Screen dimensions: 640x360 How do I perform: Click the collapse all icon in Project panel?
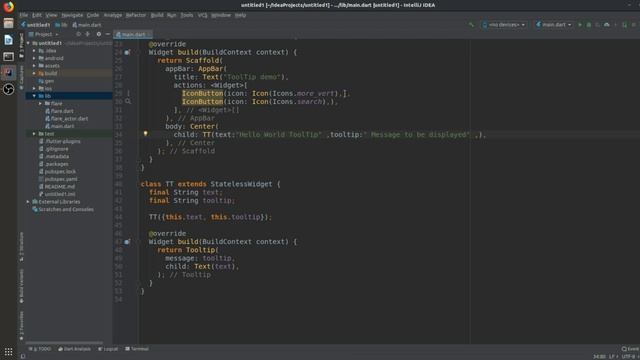pos(88,34)
